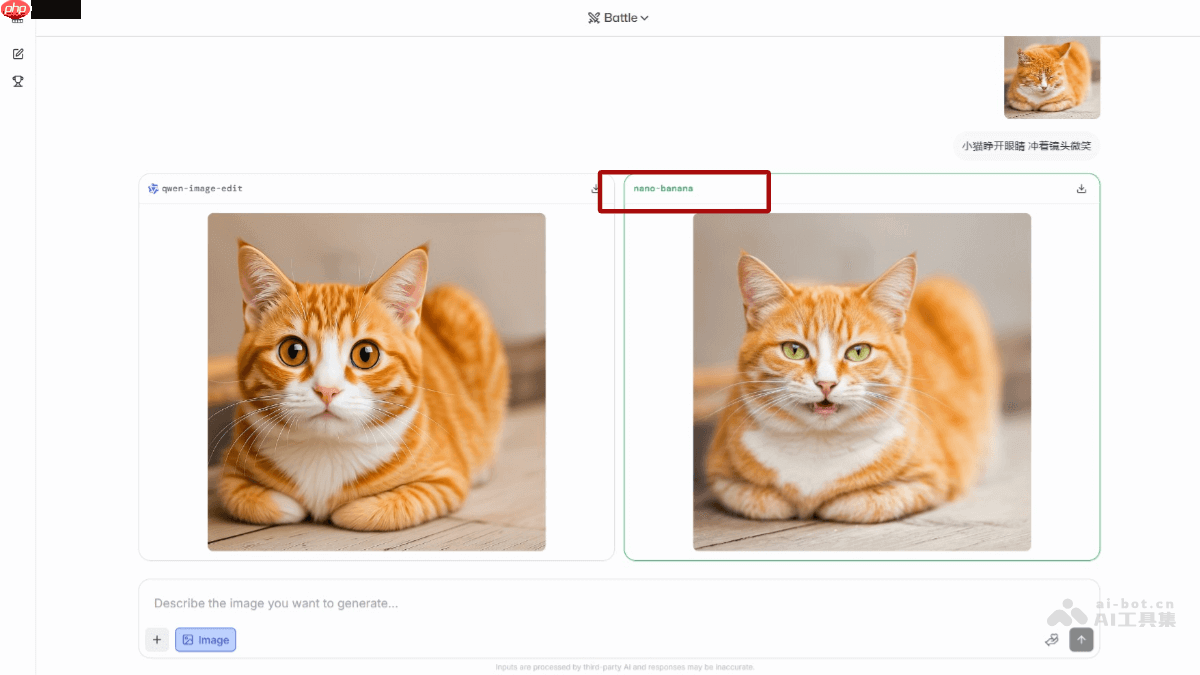Click the new chat edit icon in sidebar
Image resolution: width=1200 pixels, height=675 pixels.
click(18, 54)
